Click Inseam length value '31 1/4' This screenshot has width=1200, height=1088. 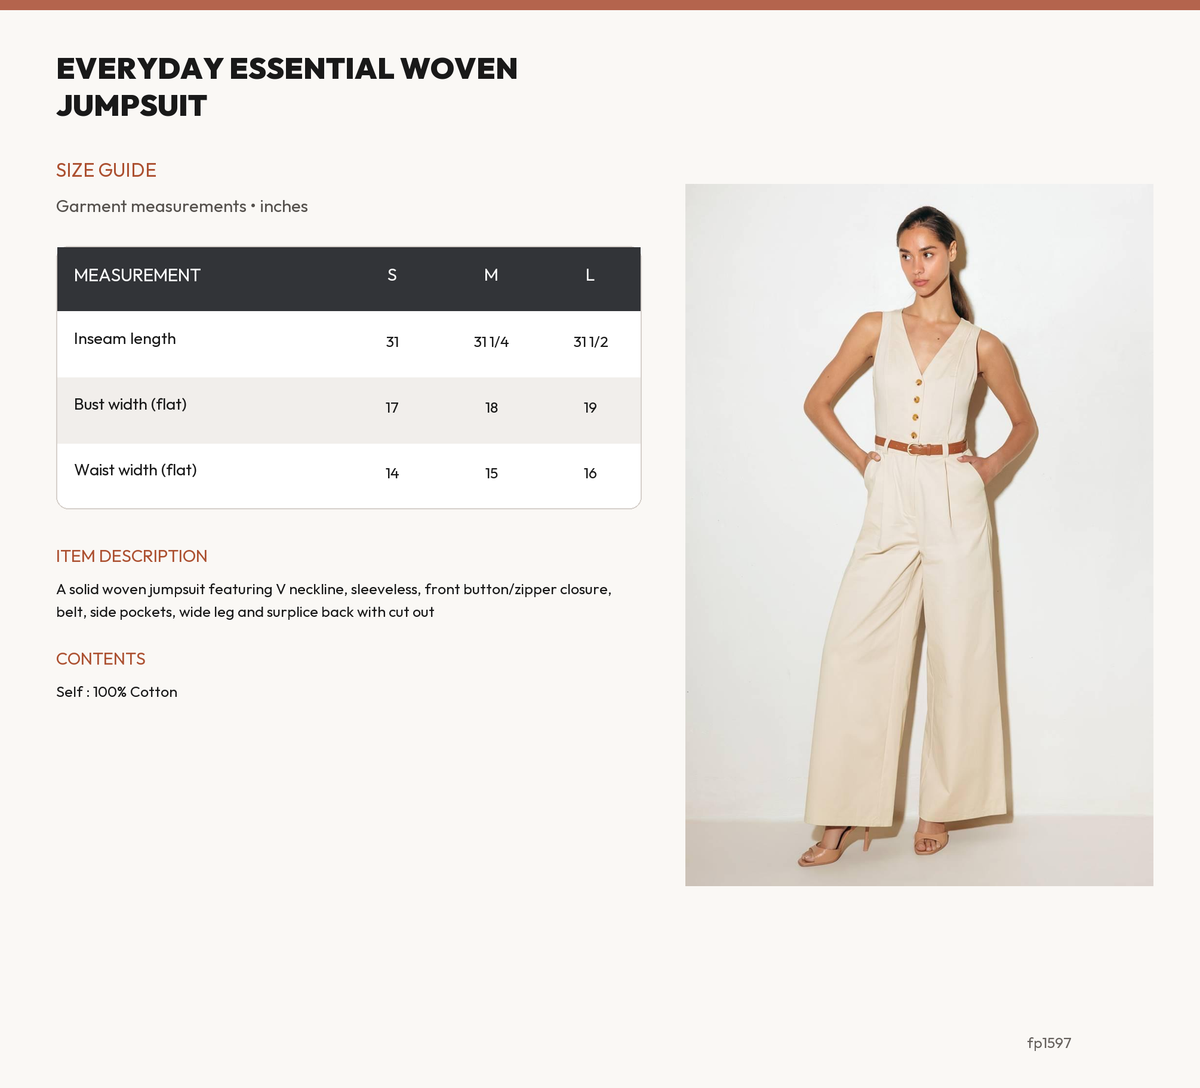[491, 342]
